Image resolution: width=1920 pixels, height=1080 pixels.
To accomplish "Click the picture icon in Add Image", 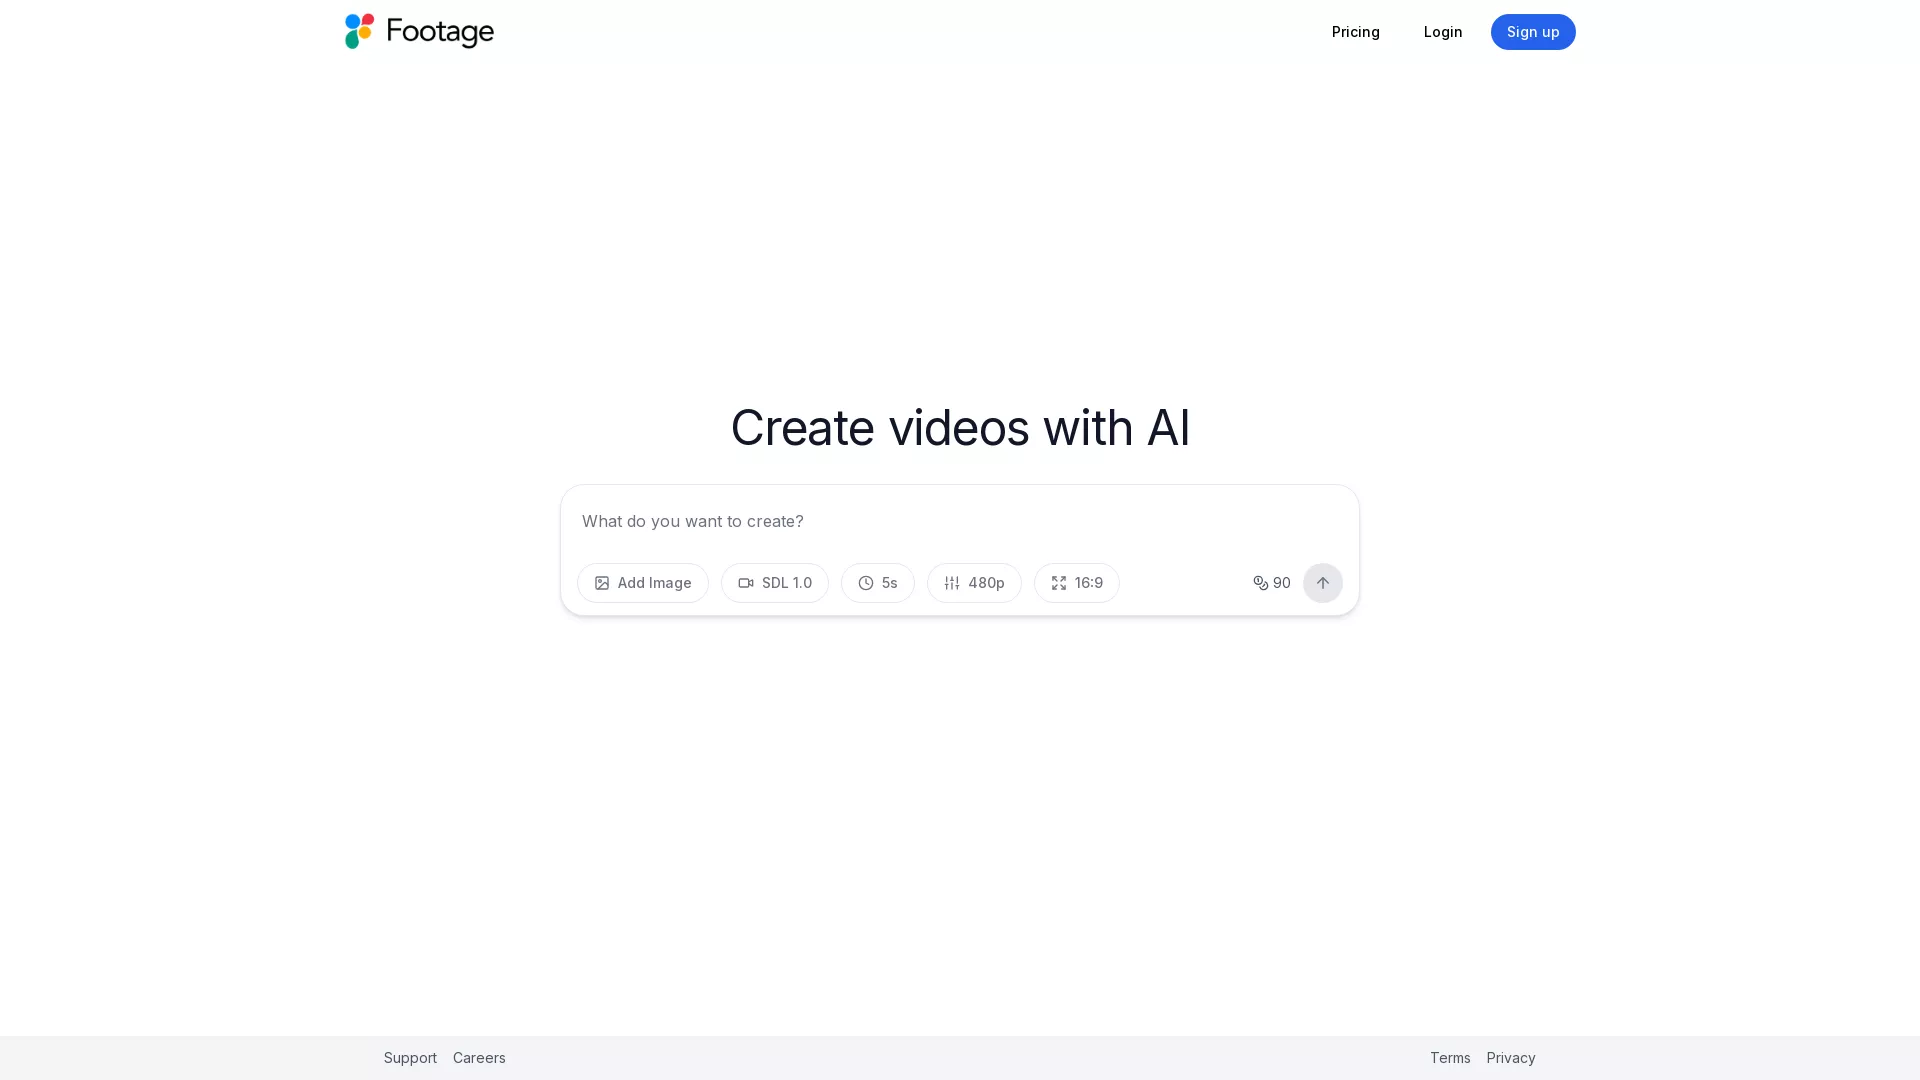I will click(x=602, y=583).
